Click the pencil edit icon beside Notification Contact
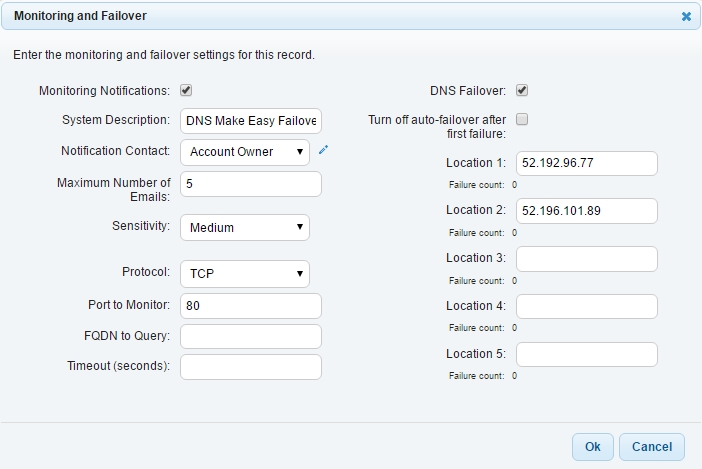The height and width of the screenshot is (469, 702). [x=323, y=150]
